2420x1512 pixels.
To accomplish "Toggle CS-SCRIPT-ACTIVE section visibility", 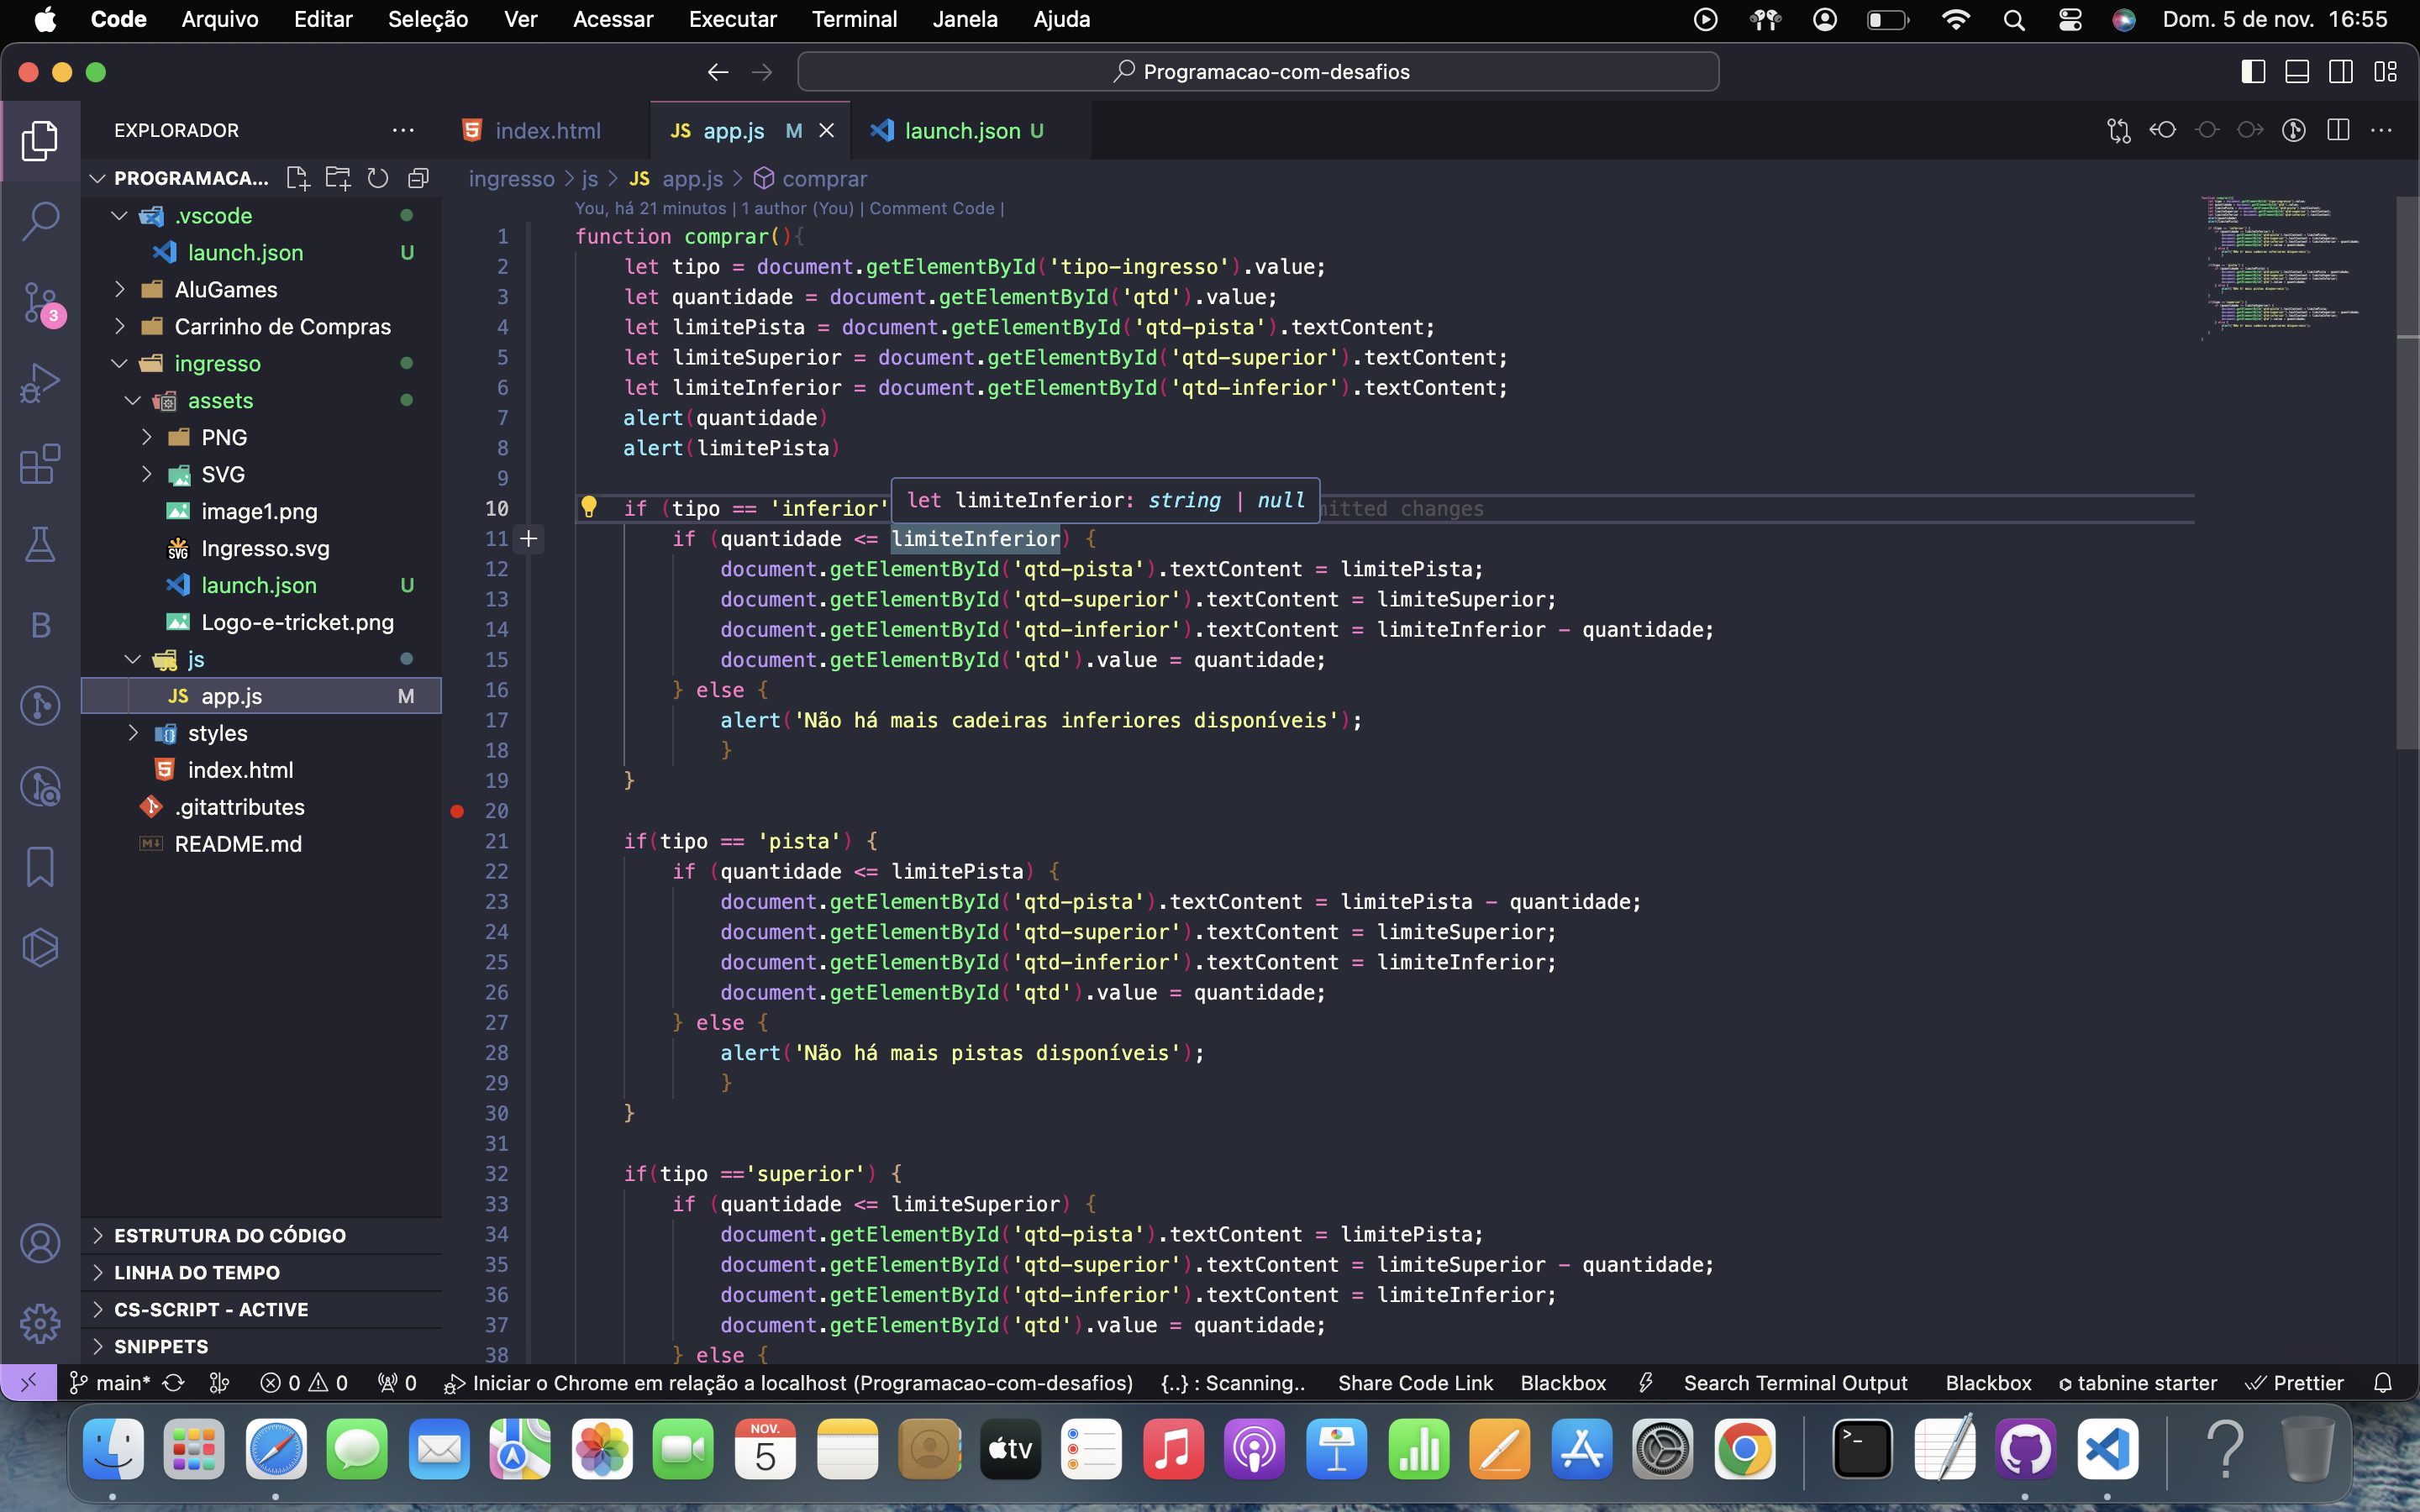I will click(x=97, y=1308).
